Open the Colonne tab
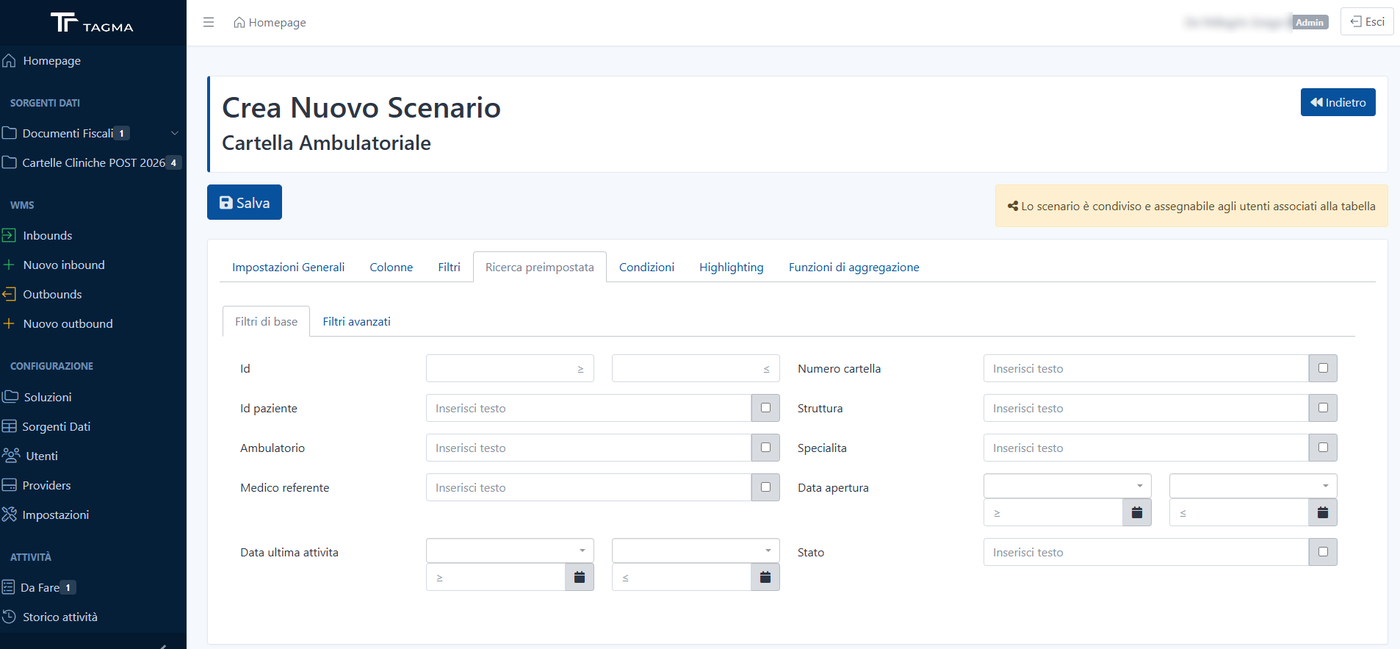Viewport: 1400px width, 649px height. [x=391, y=268]
